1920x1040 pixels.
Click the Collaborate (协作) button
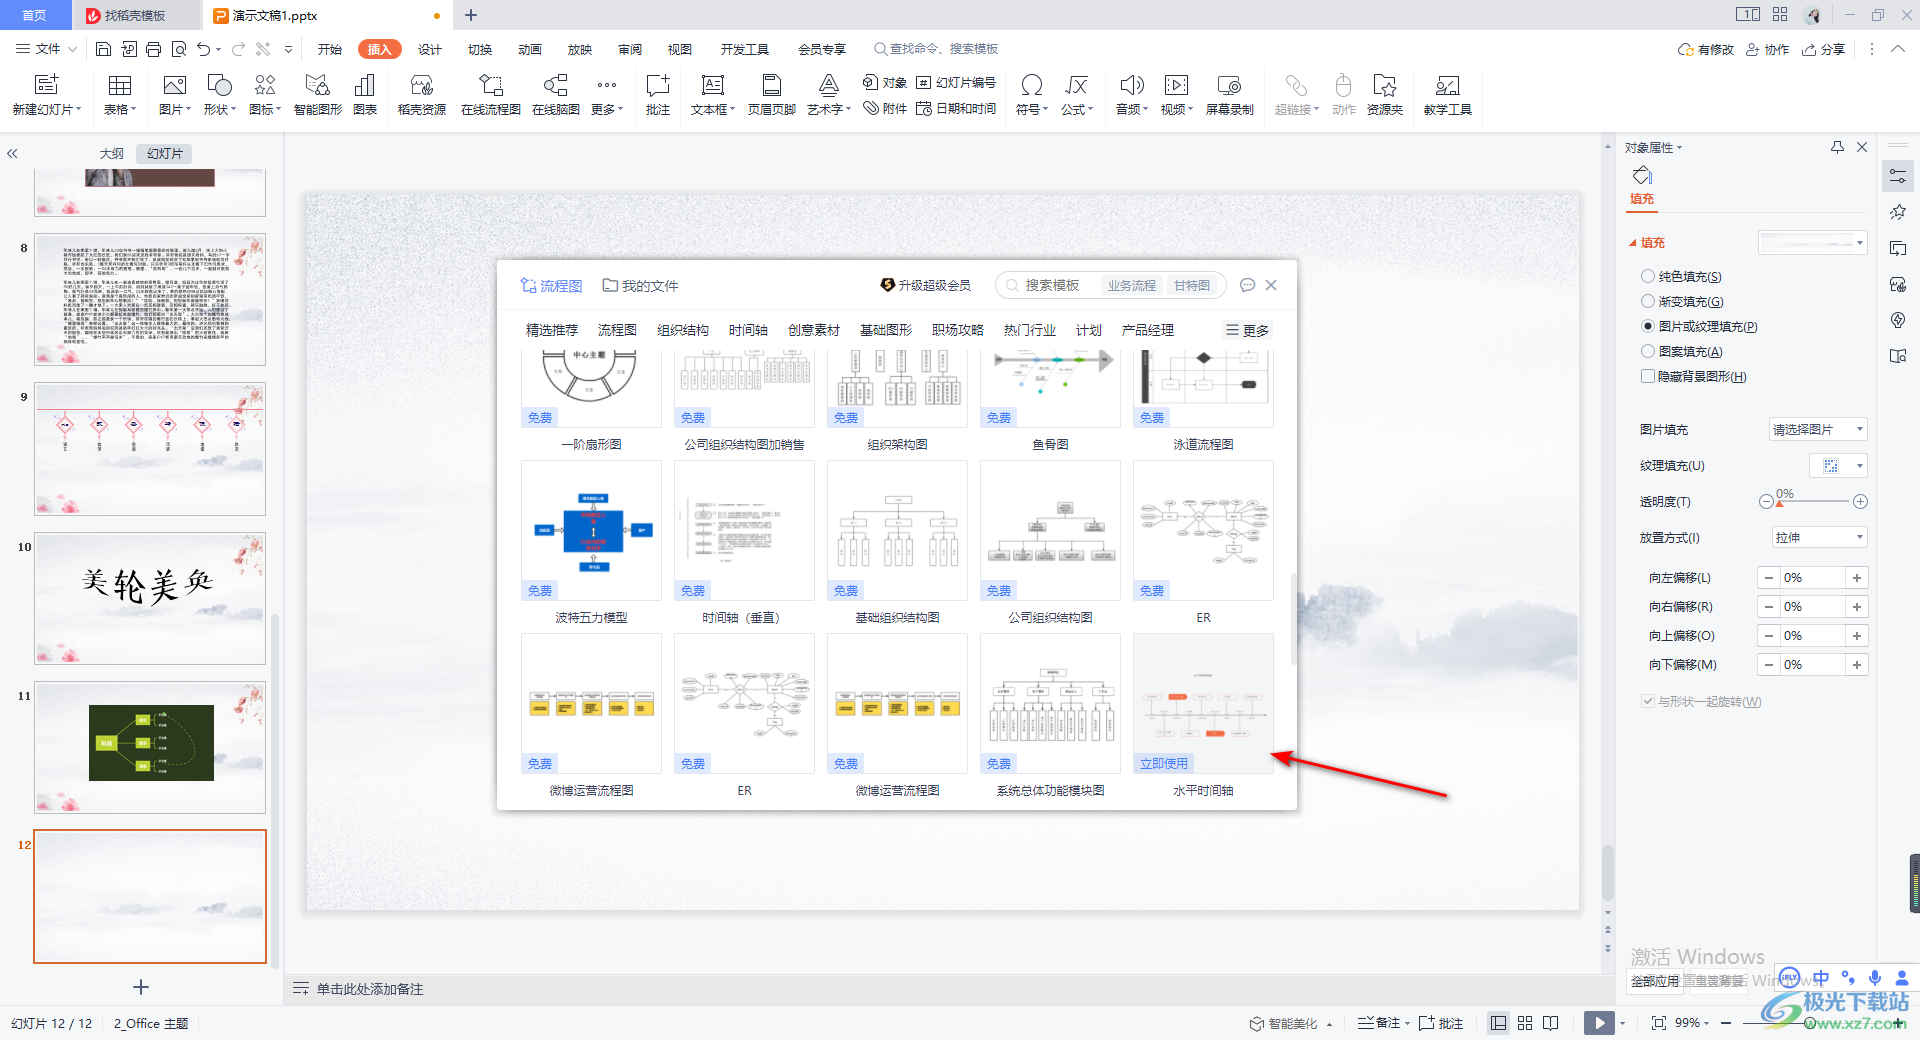tap(1768, 49)
